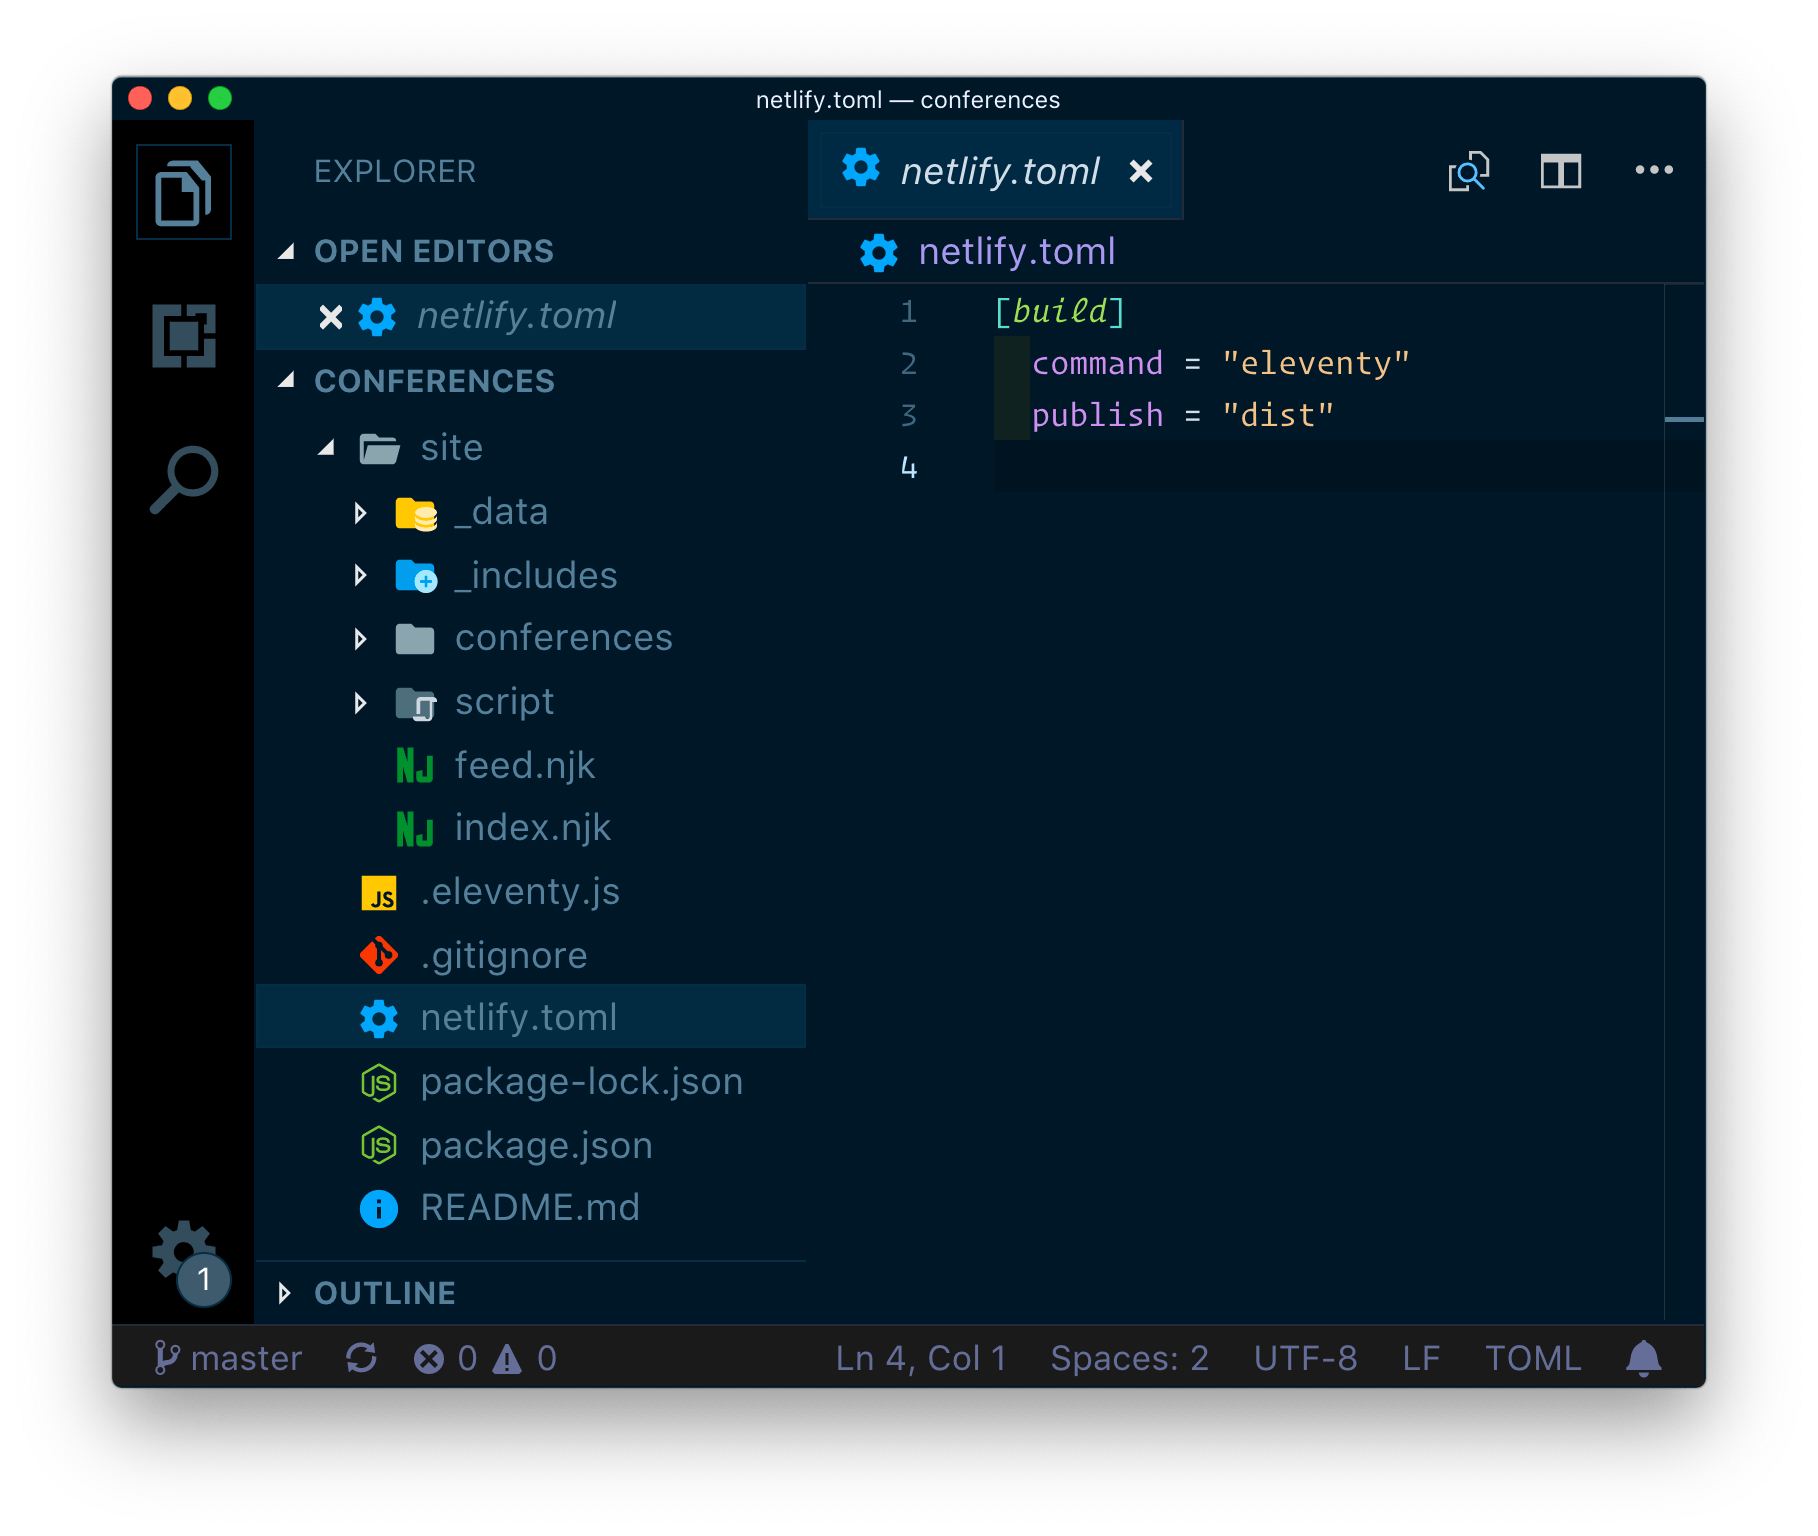The image size is (1818, 1536).
Task: Click line number 1 in gutter
Action: (x=908, y=312)
